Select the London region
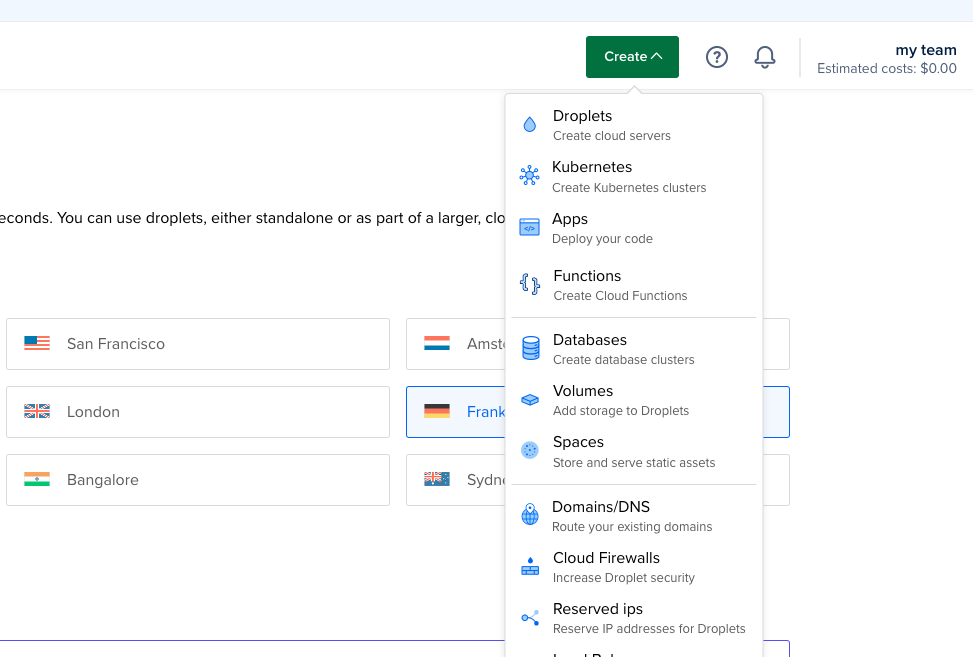This screenshot has width=973, height=657. click(198, 412)
